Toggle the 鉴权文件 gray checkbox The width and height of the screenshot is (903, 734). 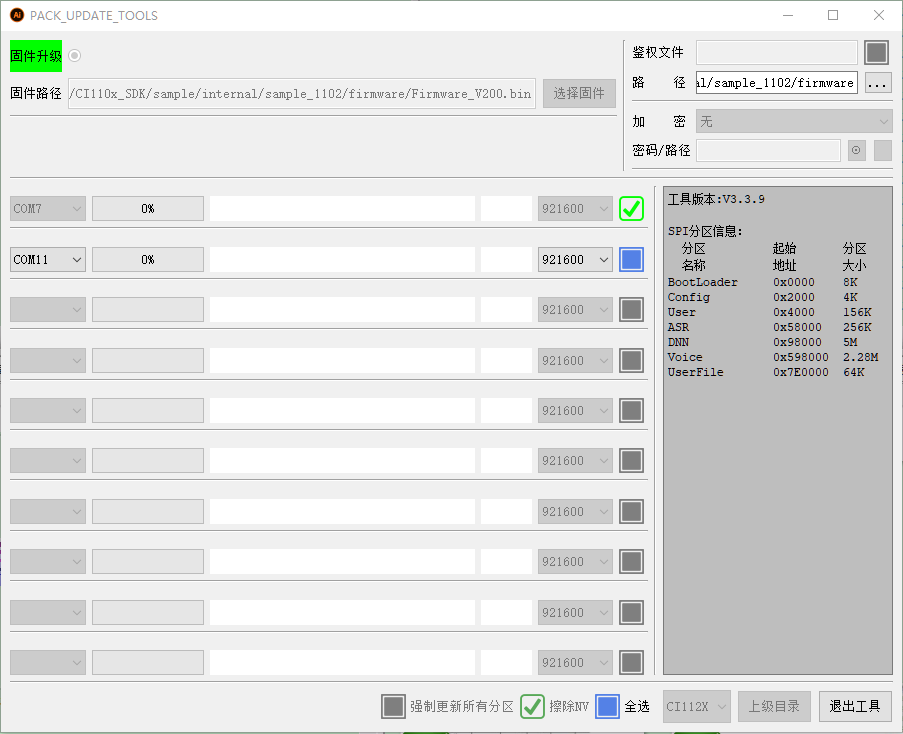[x=876, y=52]
